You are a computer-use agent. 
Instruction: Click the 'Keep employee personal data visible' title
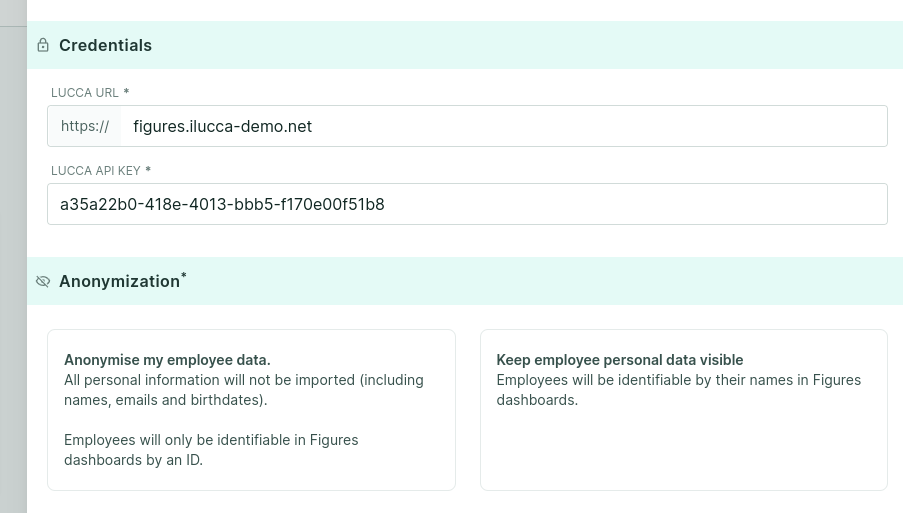pos(620,360)
